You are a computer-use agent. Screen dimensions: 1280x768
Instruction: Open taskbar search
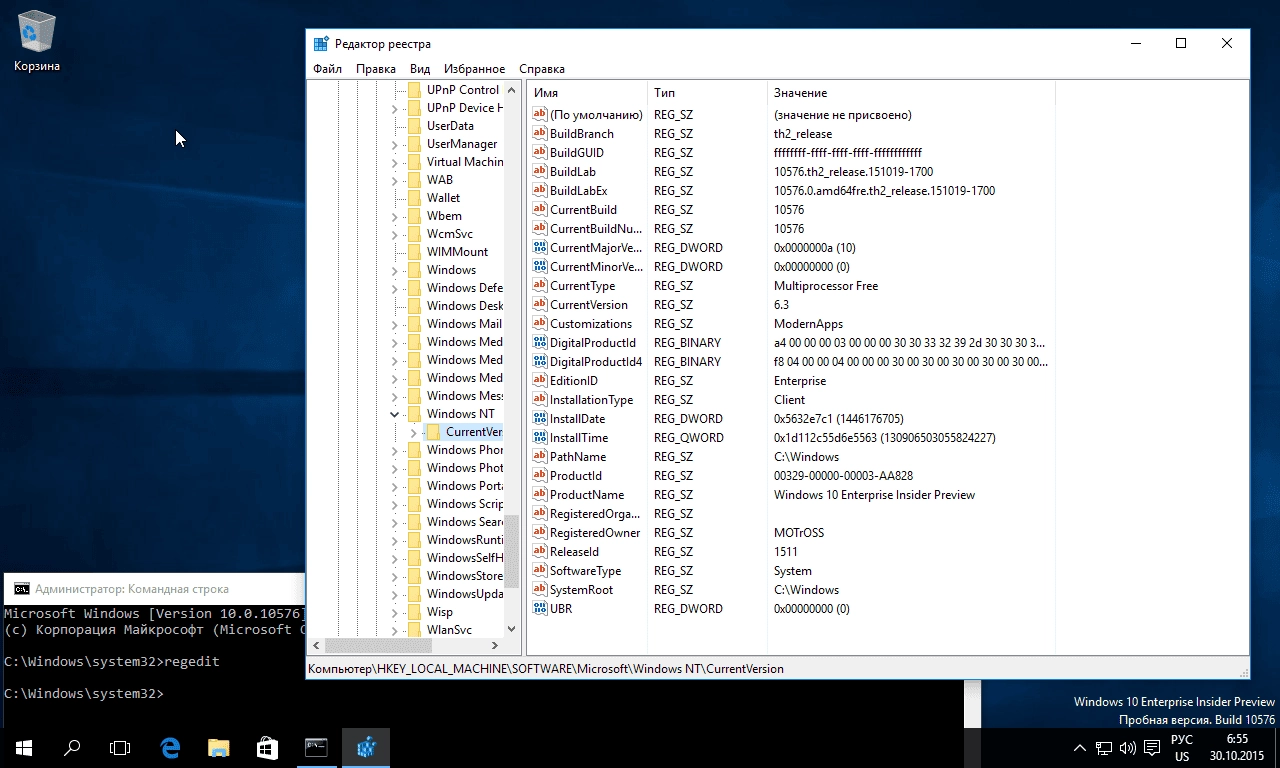[x=72, y=747]
